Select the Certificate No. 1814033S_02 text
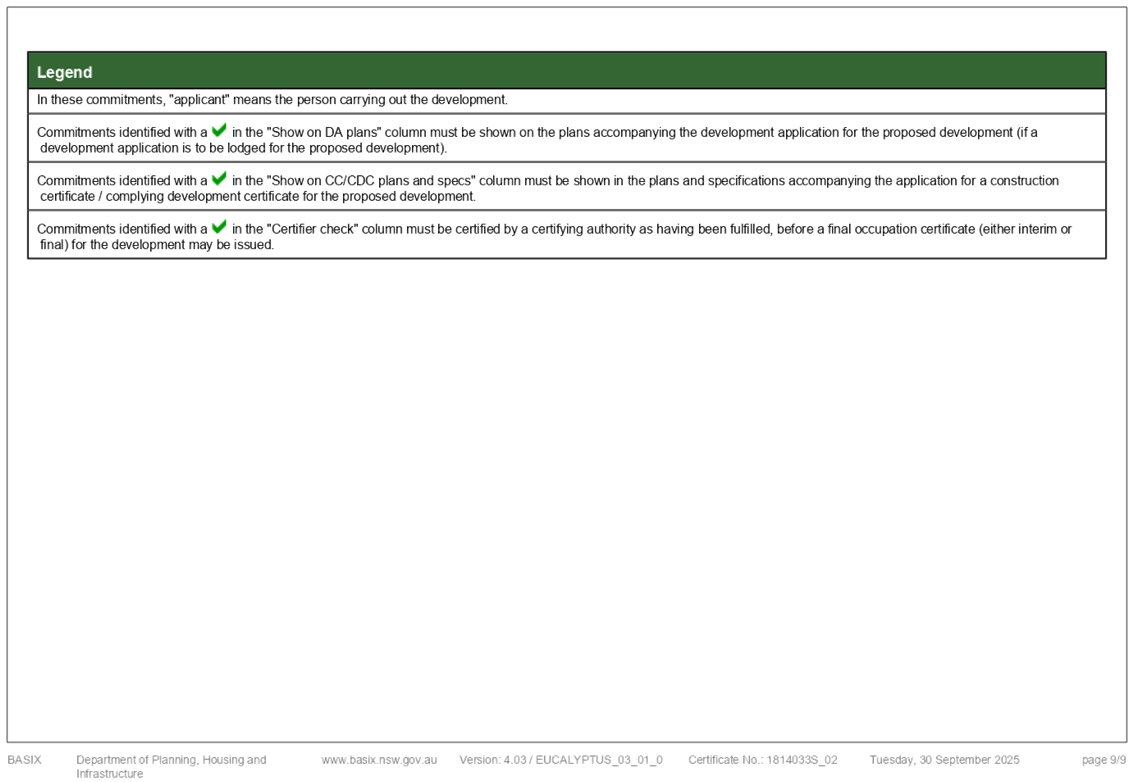1134x782 pixels. point(762,760)
